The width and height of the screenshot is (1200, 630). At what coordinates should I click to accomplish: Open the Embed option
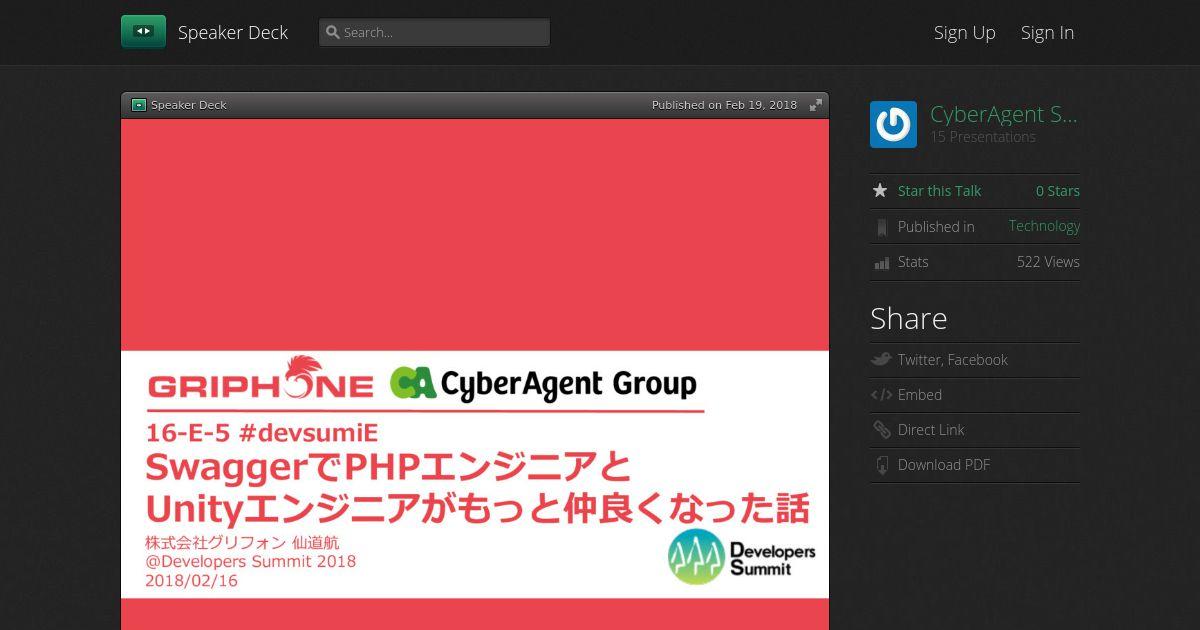click(x=920, y=395)
